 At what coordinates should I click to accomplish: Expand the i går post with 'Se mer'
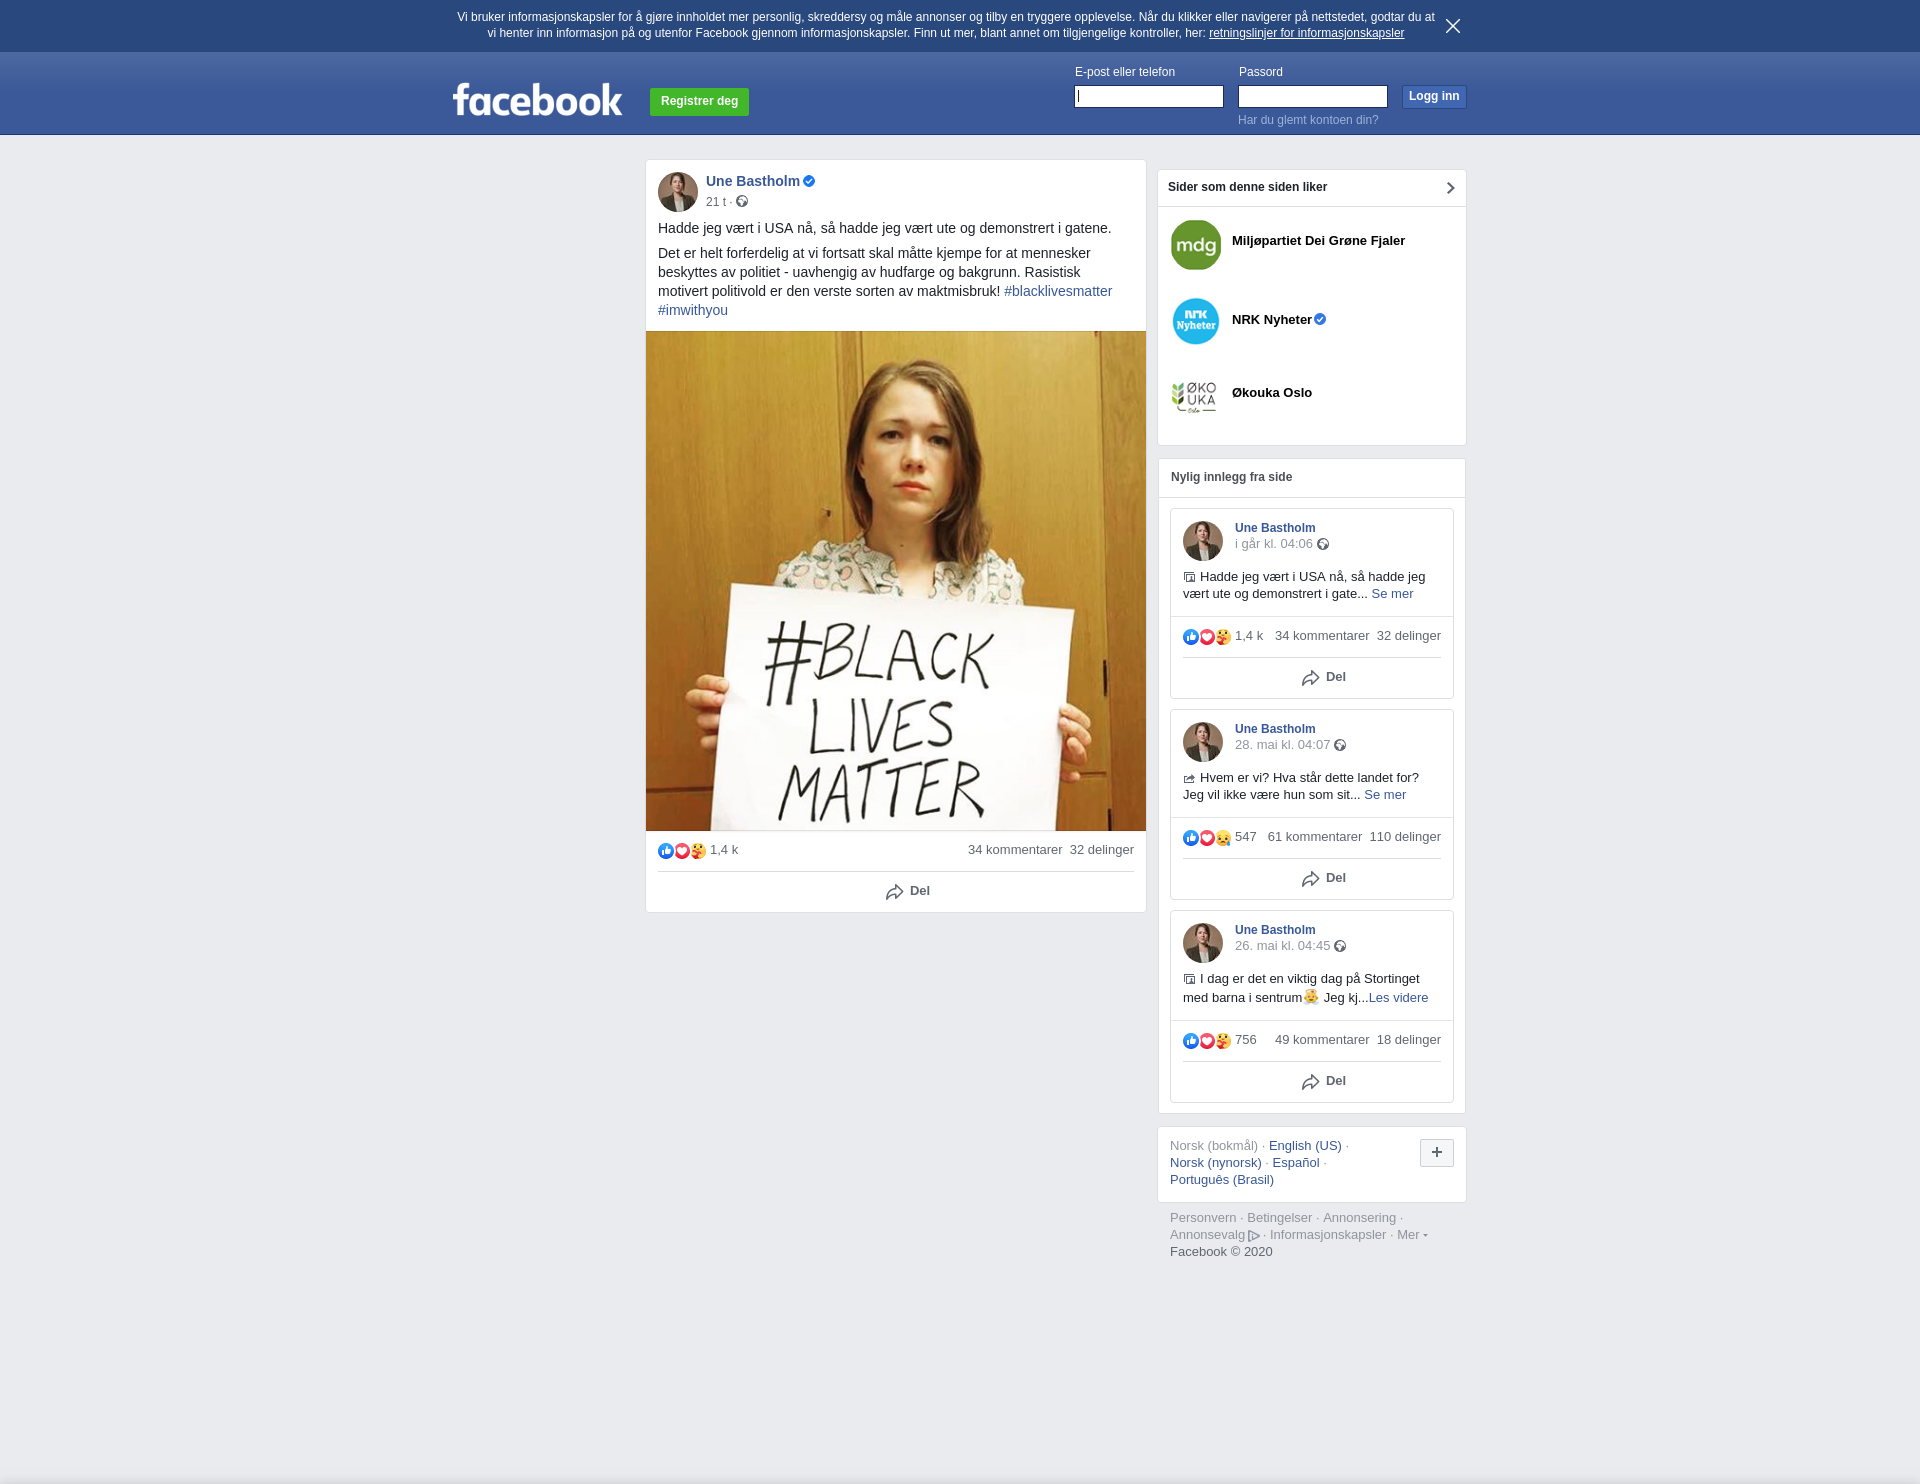click(x=1392, y=594)
